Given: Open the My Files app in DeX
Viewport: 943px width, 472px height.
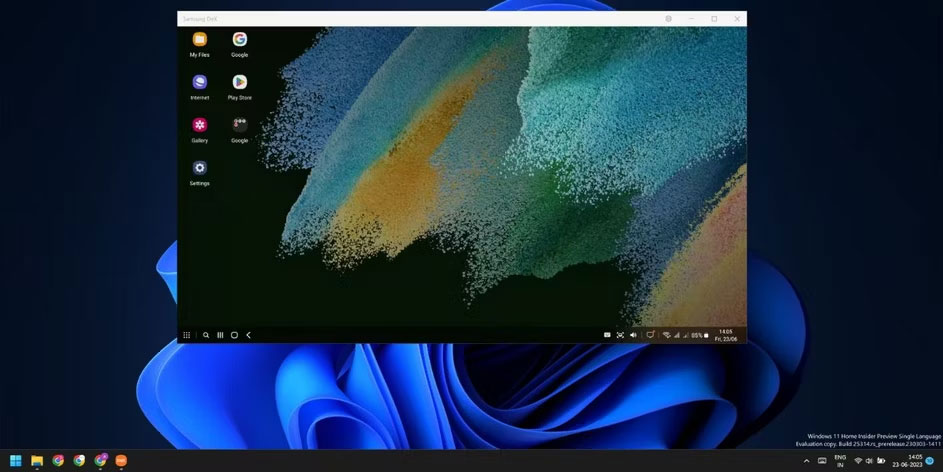Looking at the screenshot, I should click(x=200, y=39).
